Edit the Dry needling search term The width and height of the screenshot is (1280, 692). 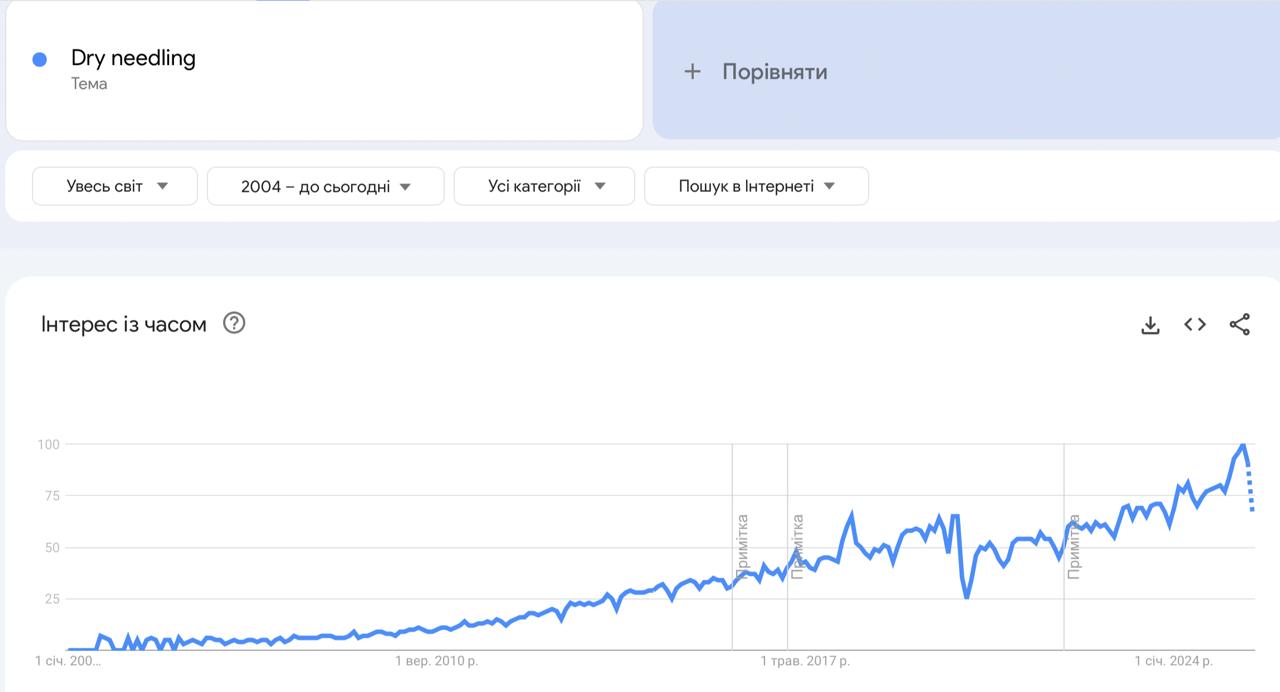pos(133,58)
